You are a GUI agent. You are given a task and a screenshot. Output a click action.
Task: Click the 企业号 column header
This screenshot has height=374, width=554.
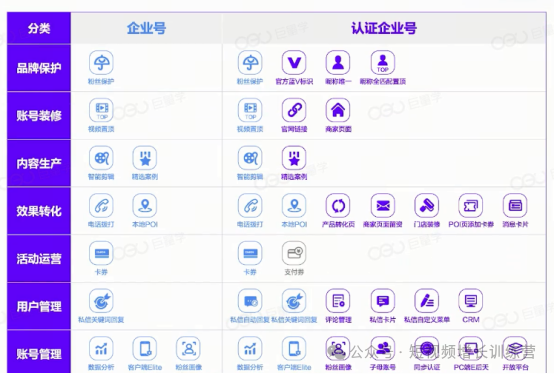[146, 28]
